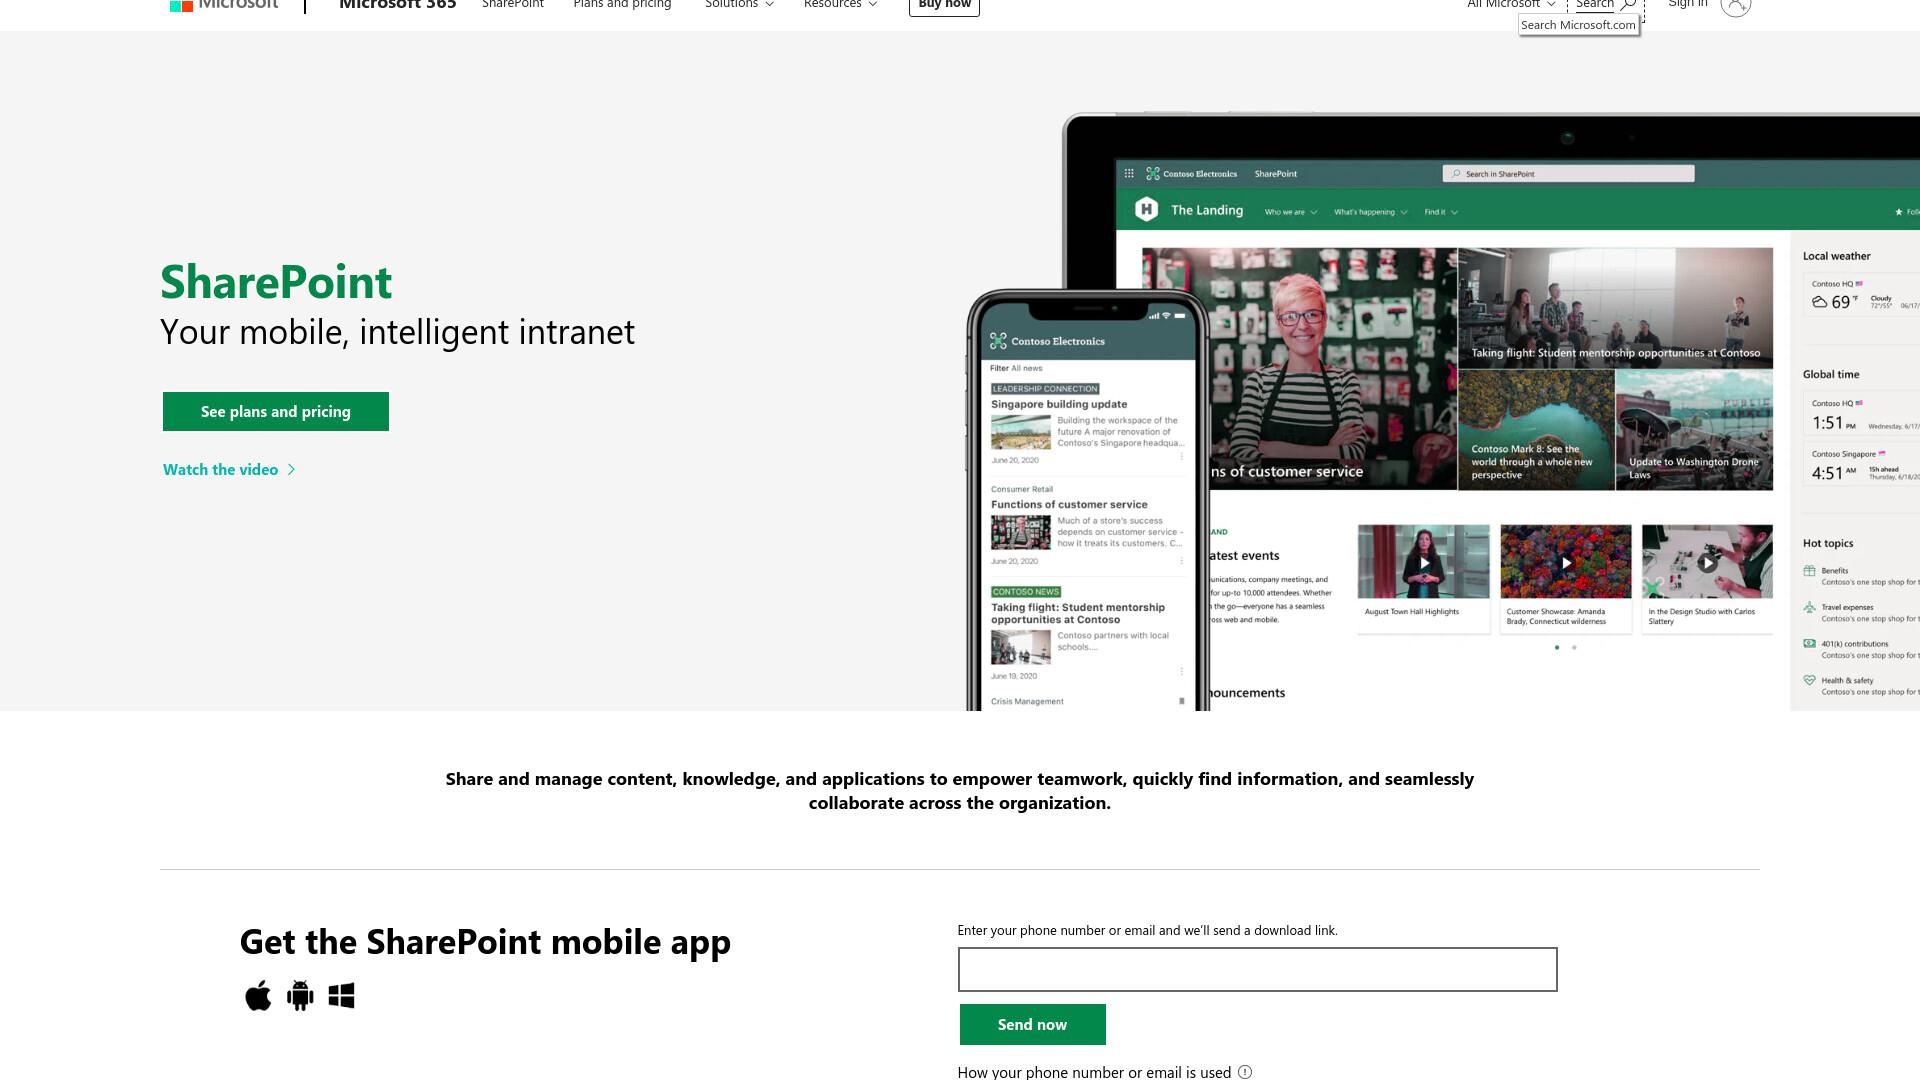This screenshot has width=1920, height=1080.
Task: Open the SharePoint nav item
Action: point(513,5)
